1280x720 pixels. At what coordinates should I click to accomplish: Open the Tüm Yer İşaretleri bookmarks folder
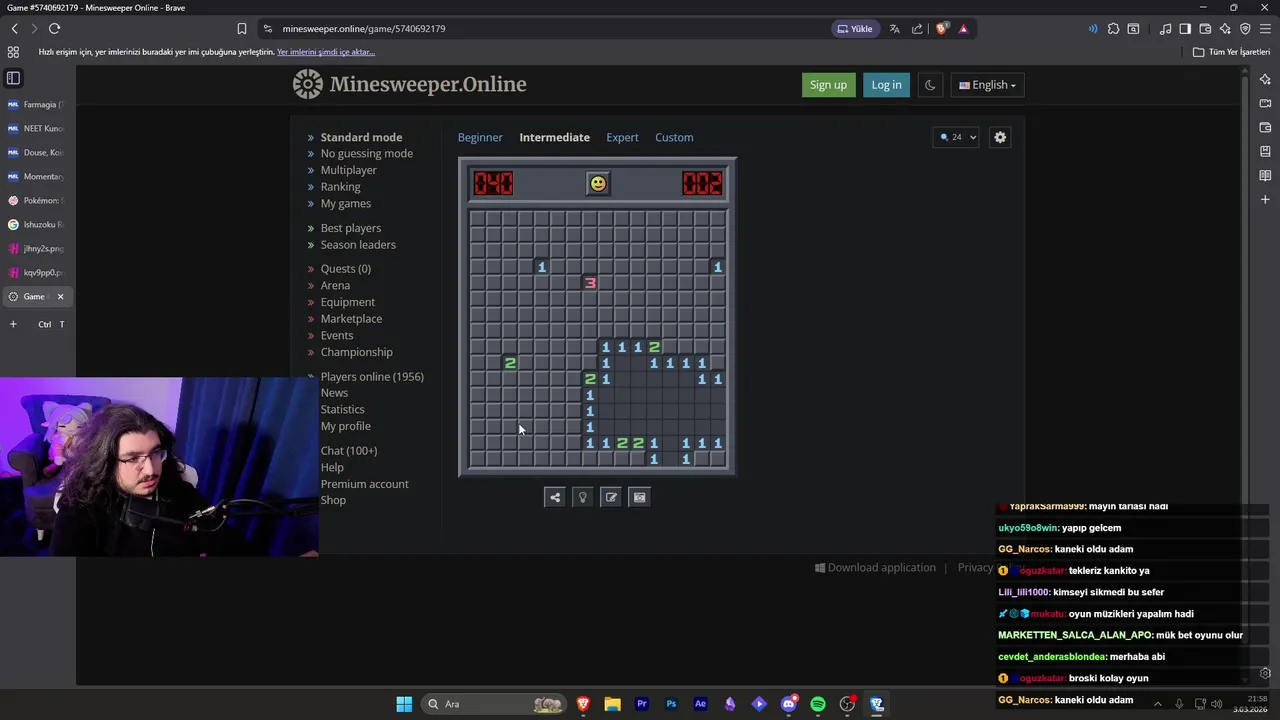click(x=1231, y=52)
